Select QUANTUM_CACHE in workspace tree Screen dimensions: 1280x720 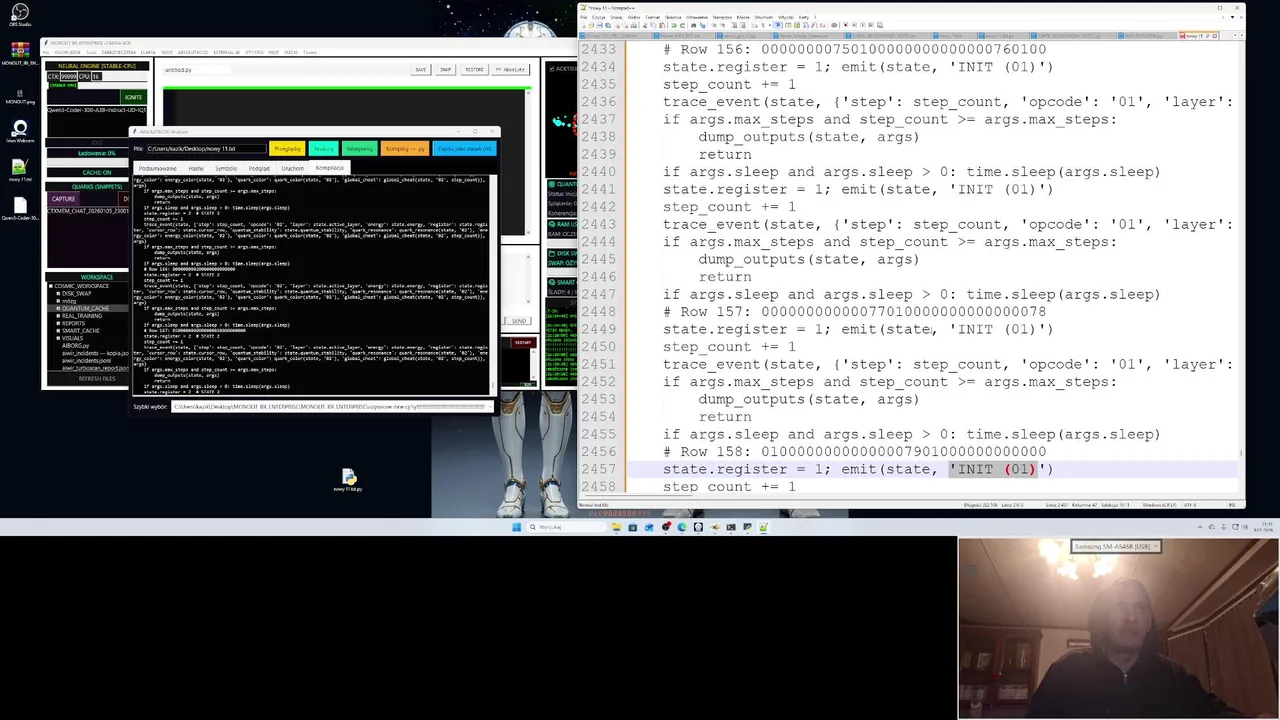(x=85, y=308)
